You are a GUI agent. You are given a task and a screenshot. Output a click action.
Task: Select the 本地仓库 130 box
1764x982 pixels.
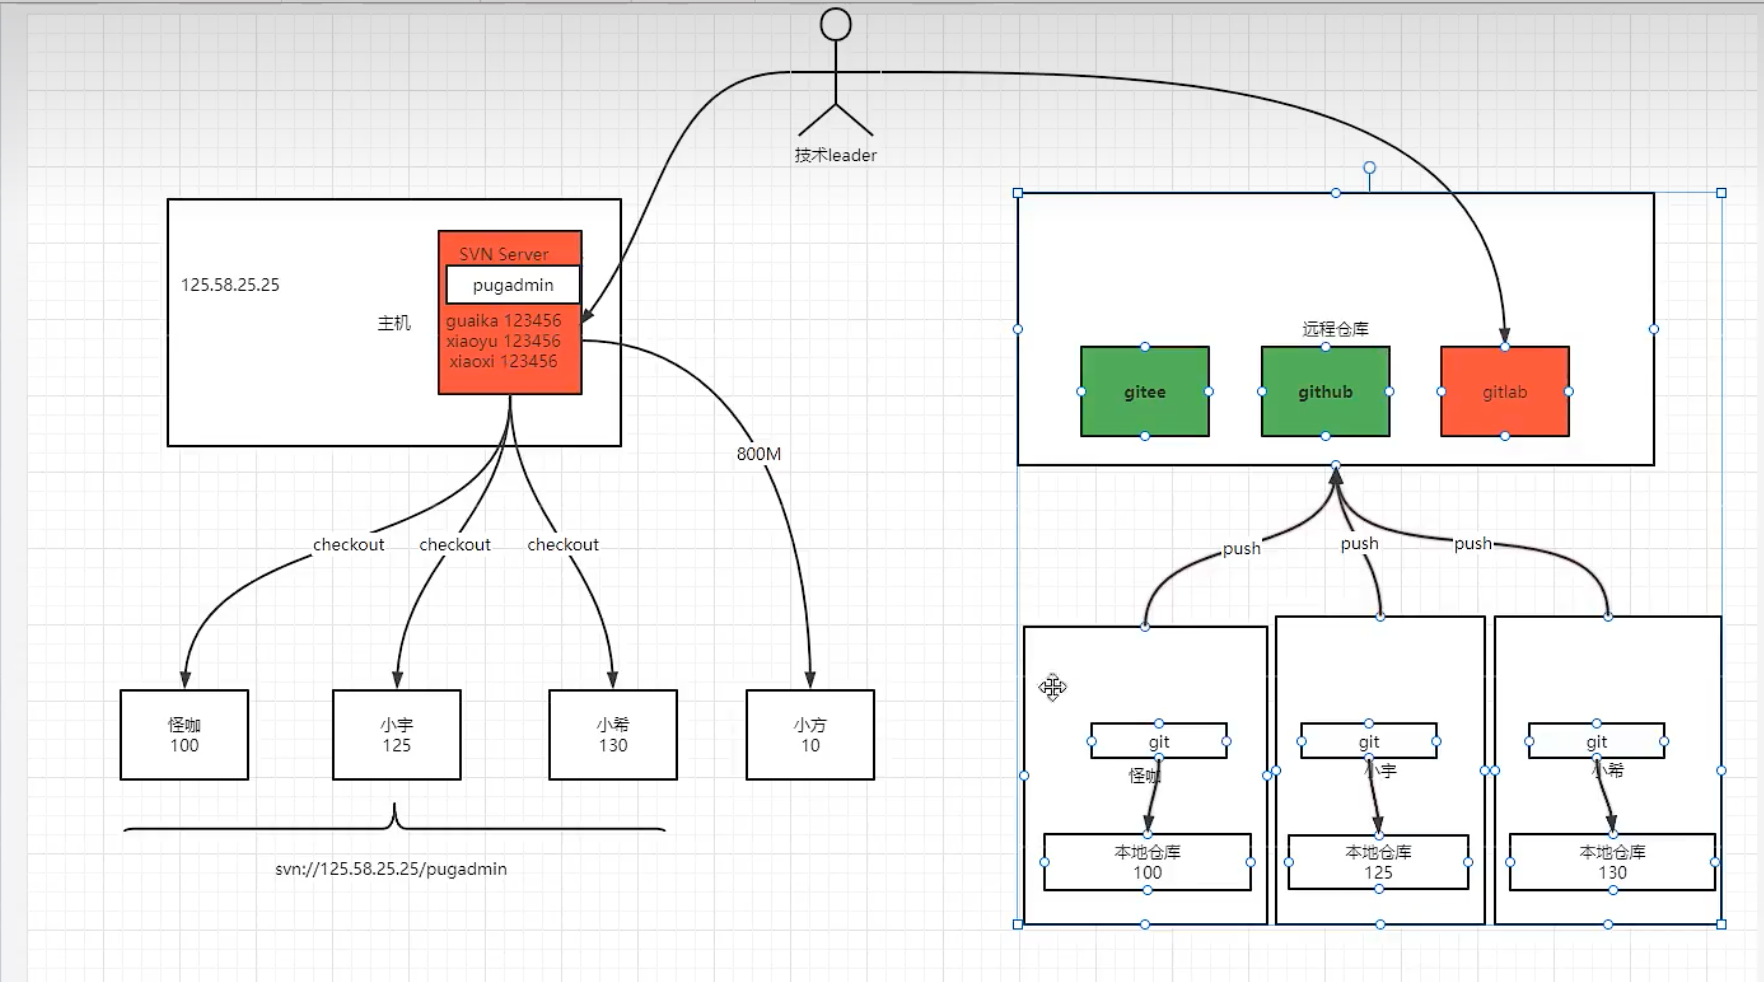(x=1613, y=862)
